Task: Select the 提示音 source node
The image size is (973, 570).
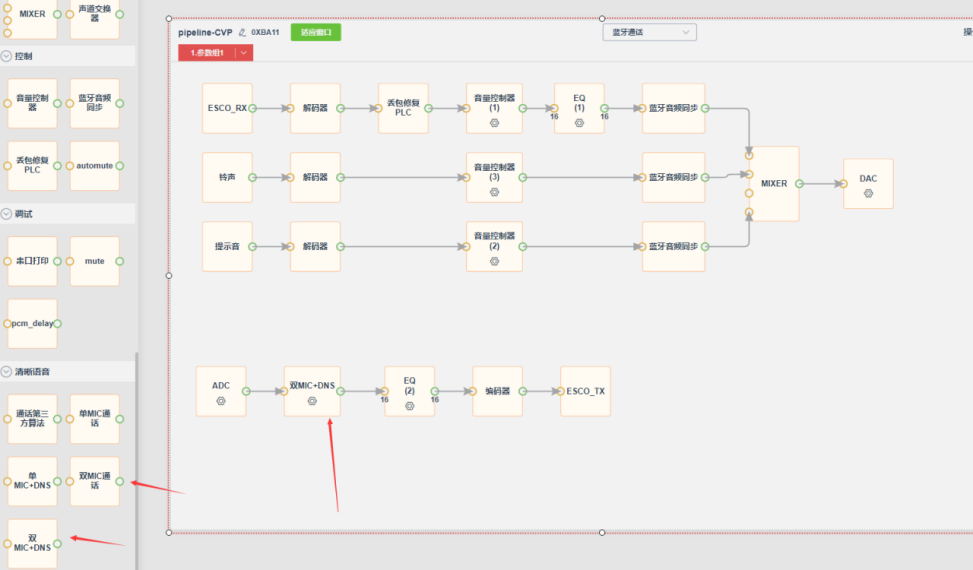Action: click(227, 246)
